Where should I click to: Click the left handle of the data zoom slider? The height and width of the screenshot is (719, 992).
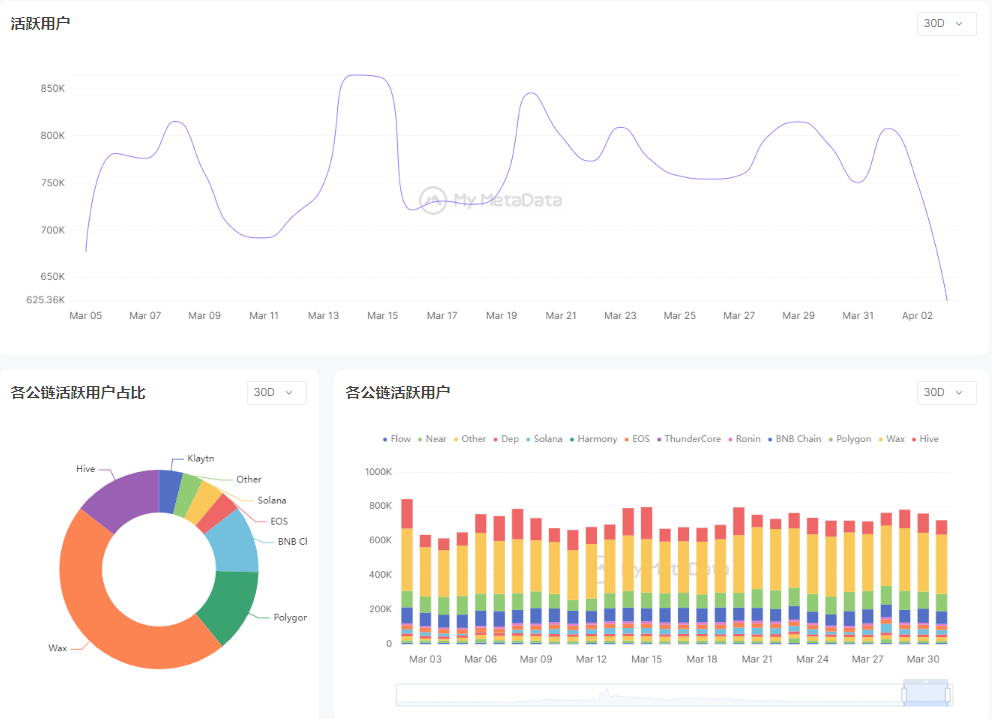pyautogui.click(x=904, y=694)
